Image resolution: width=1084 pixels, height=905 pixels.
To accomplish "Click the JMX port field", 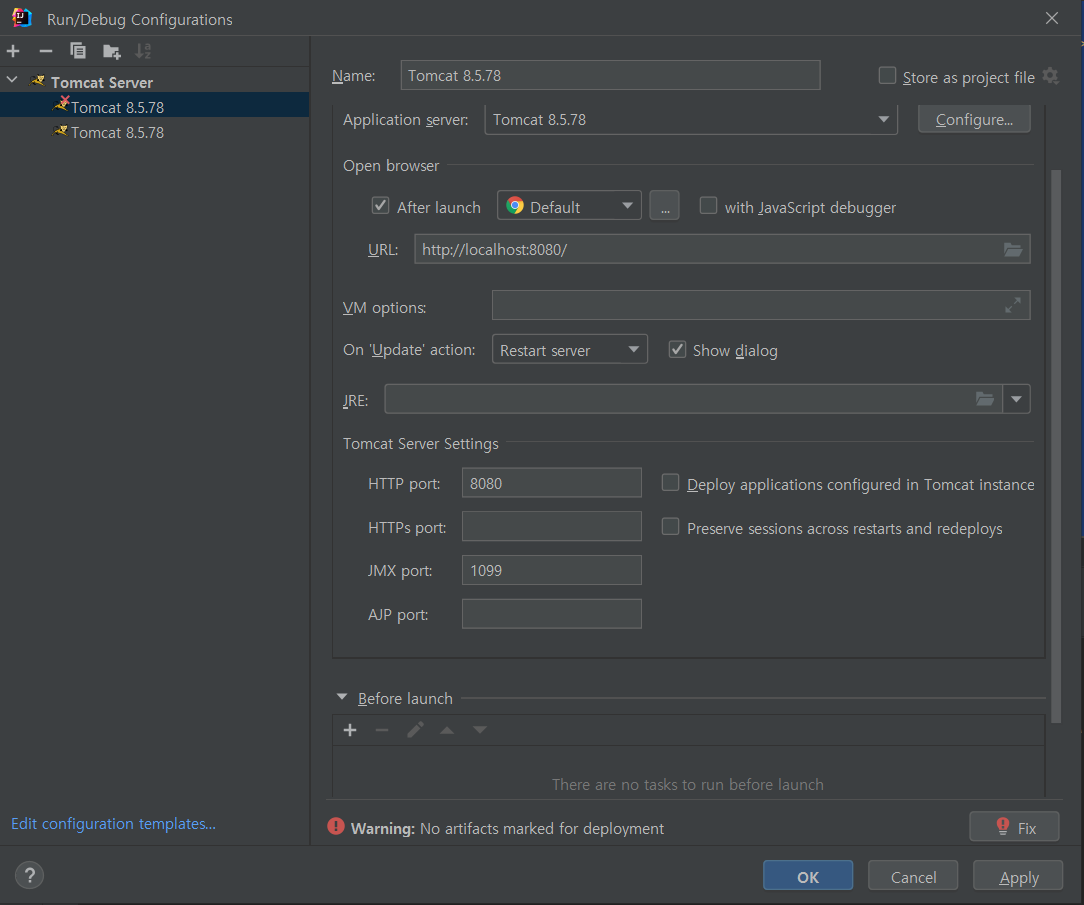I will coord(552,570).
